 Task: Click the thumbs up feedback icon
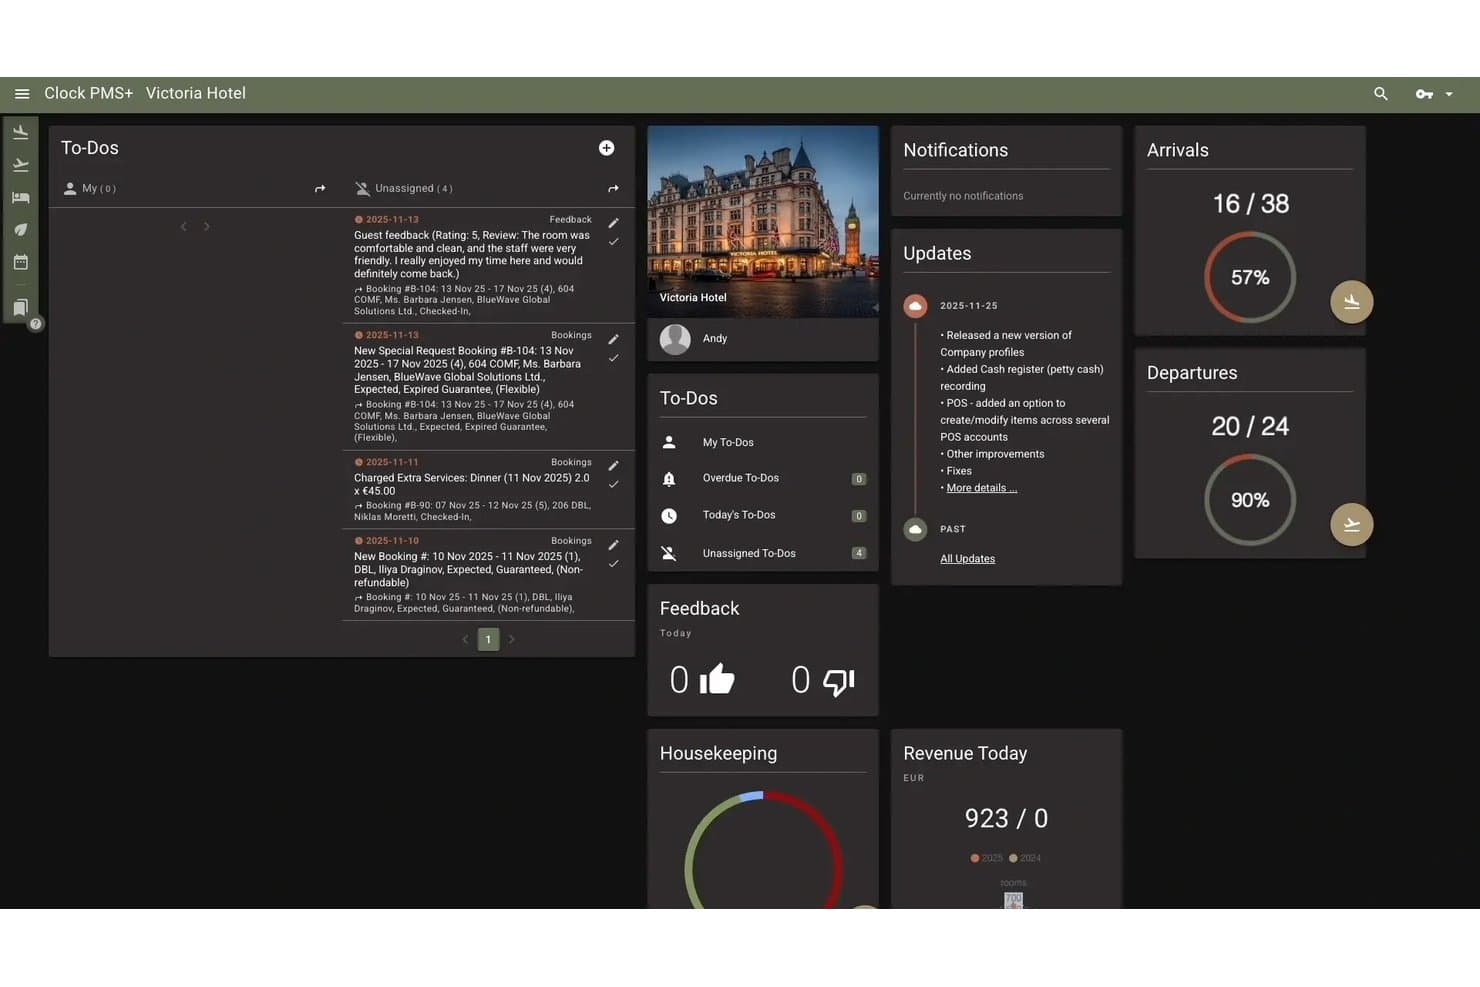pos(717,680)
